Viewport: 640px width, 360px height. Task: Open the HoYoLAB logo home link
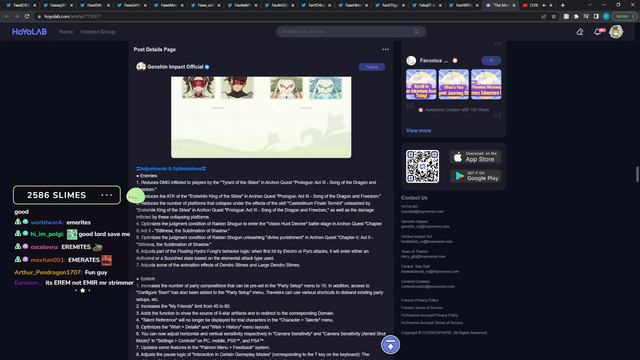tap(29, 32)
